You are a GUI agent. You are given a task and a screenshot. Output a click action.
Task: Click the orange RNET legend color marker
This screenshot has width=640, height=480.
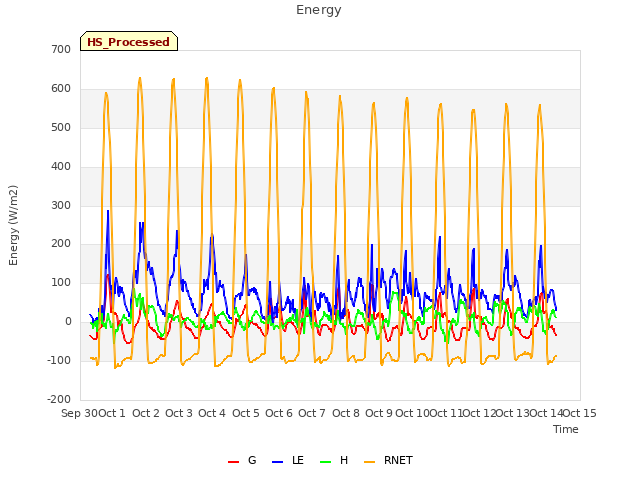tap(369, 462)
